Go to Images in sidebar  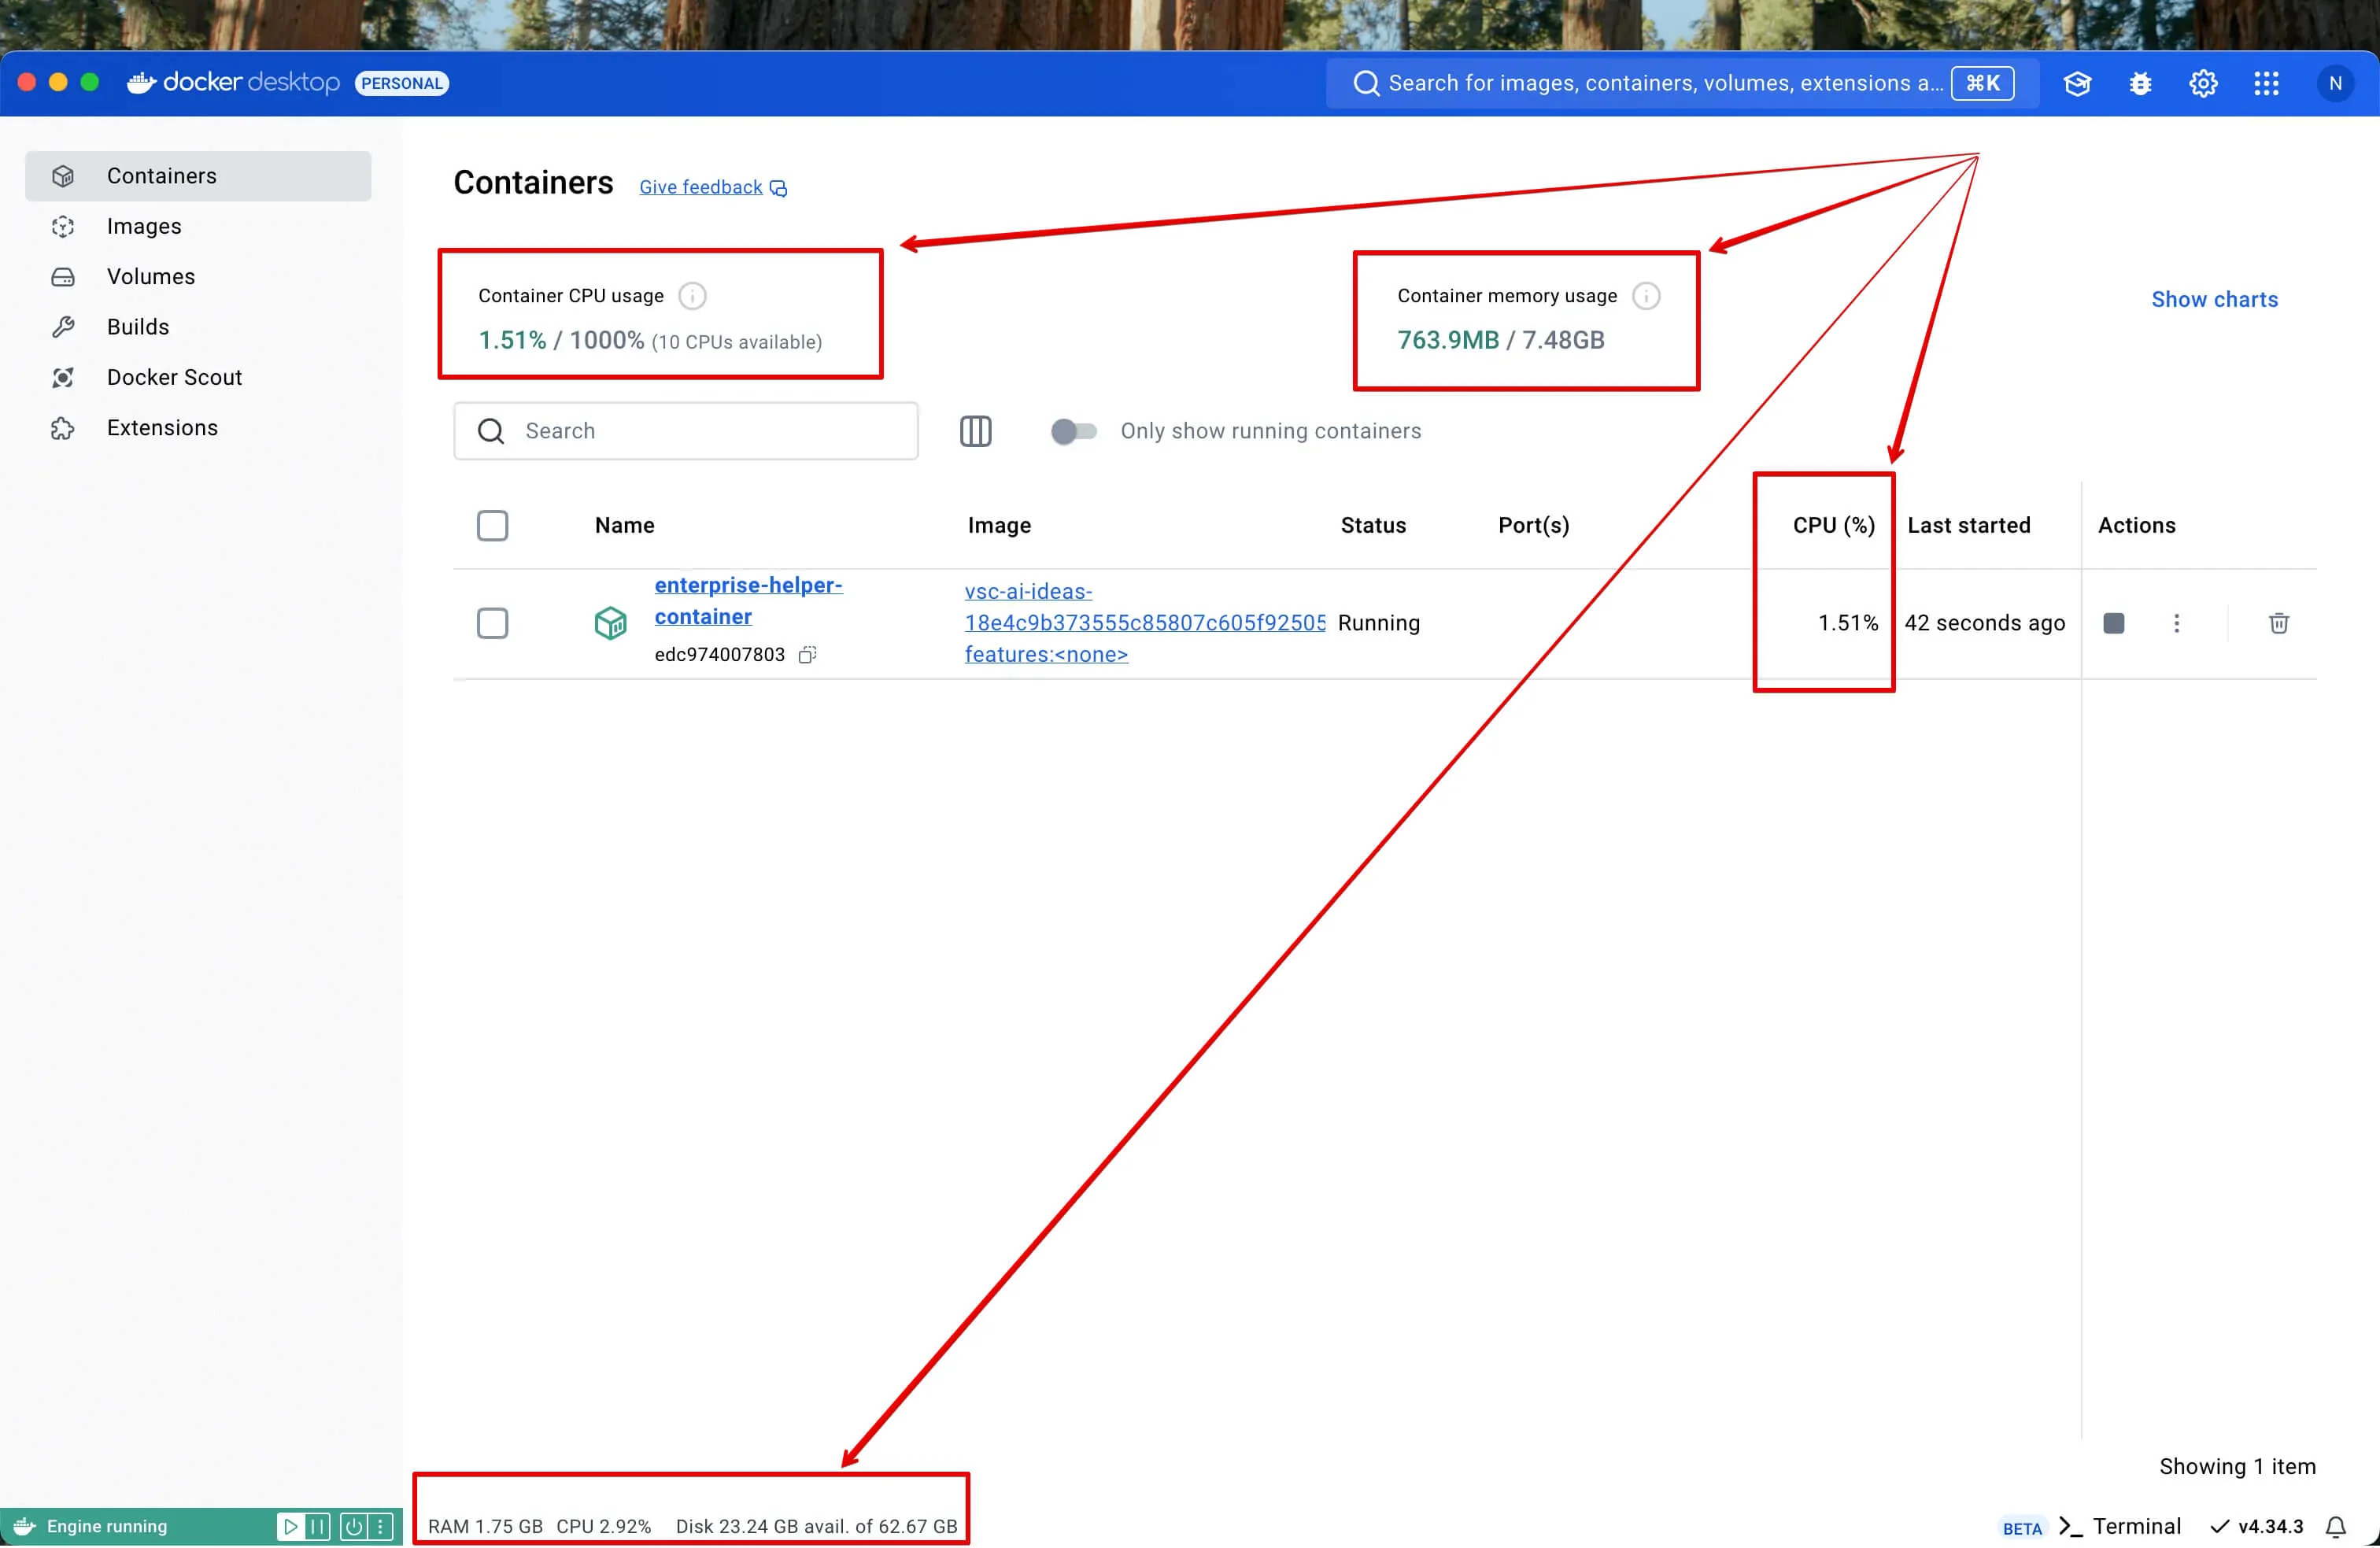[x=144, y=226]
